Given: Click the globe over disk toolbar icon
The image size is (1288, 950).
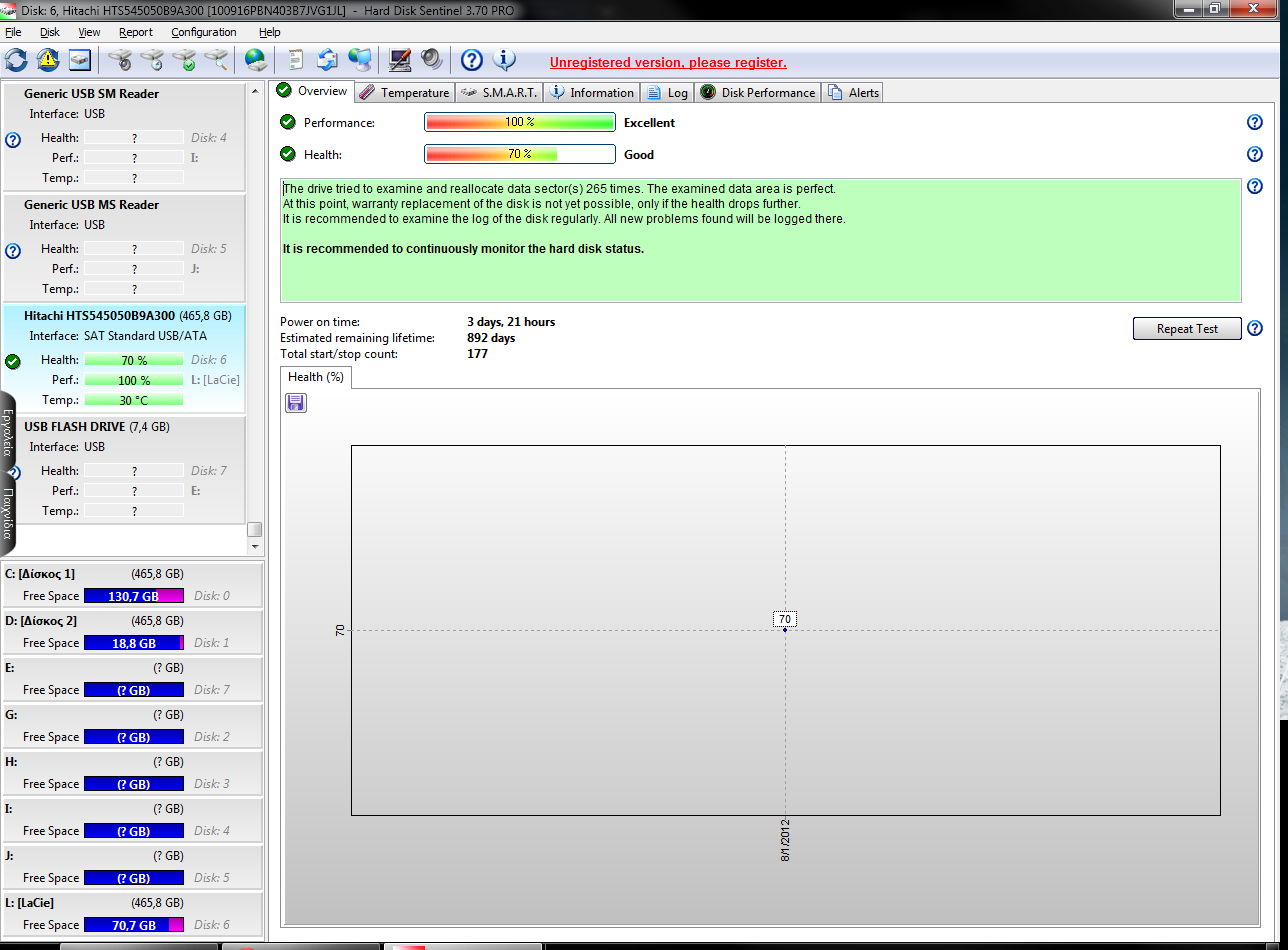Looking at the screenshot, I should [256, 60].
